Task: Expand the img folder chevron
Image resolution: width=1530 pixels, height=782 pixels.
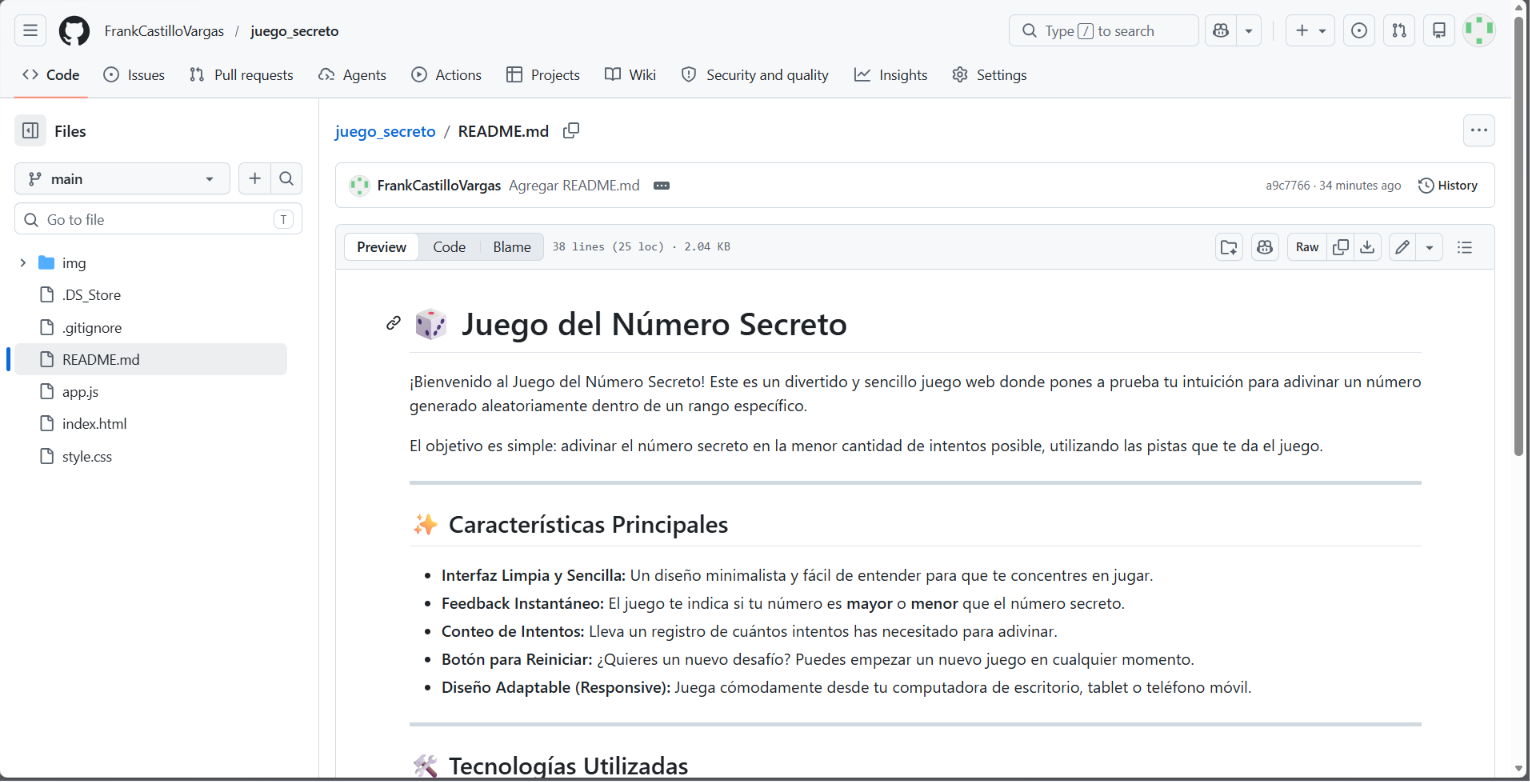Action: 22,263
